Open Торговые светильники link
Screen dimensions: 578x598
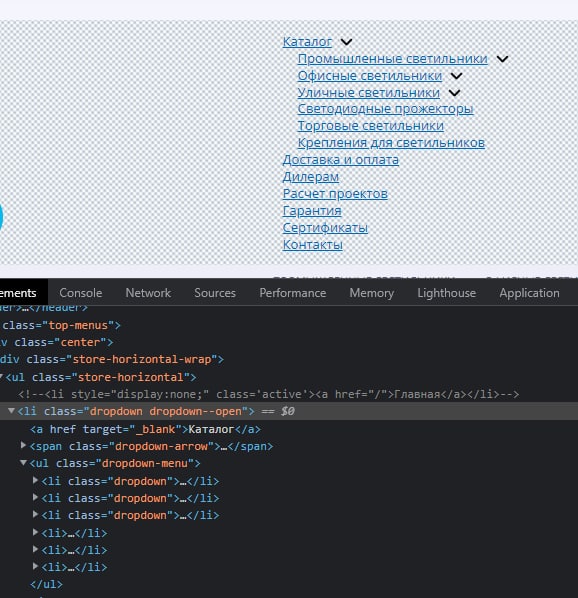[370, 125]
